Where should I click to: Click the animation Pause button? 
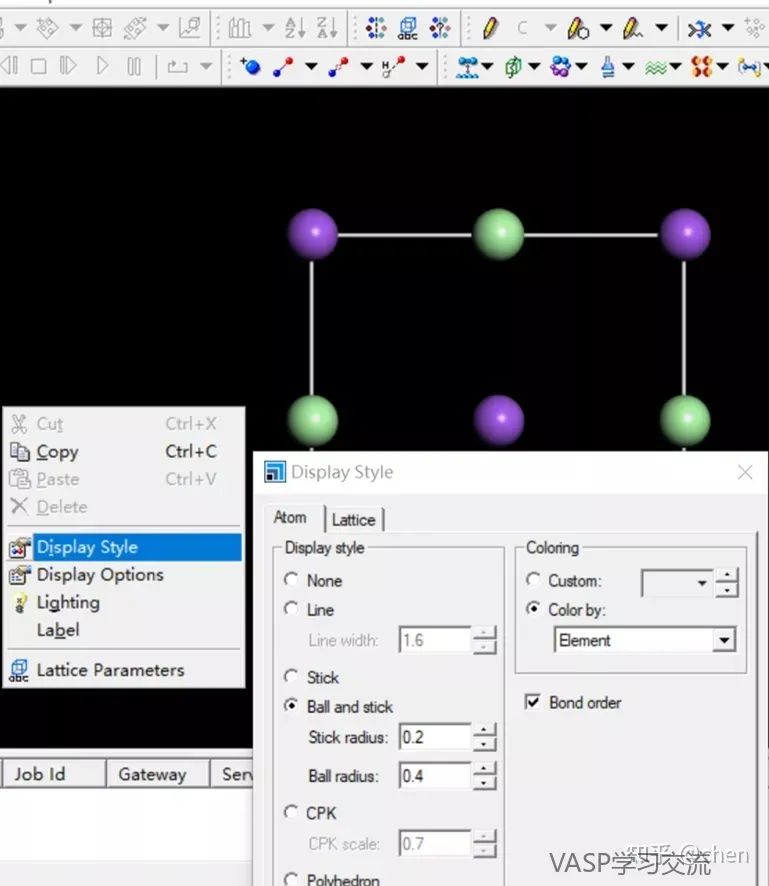click(134, 67)
